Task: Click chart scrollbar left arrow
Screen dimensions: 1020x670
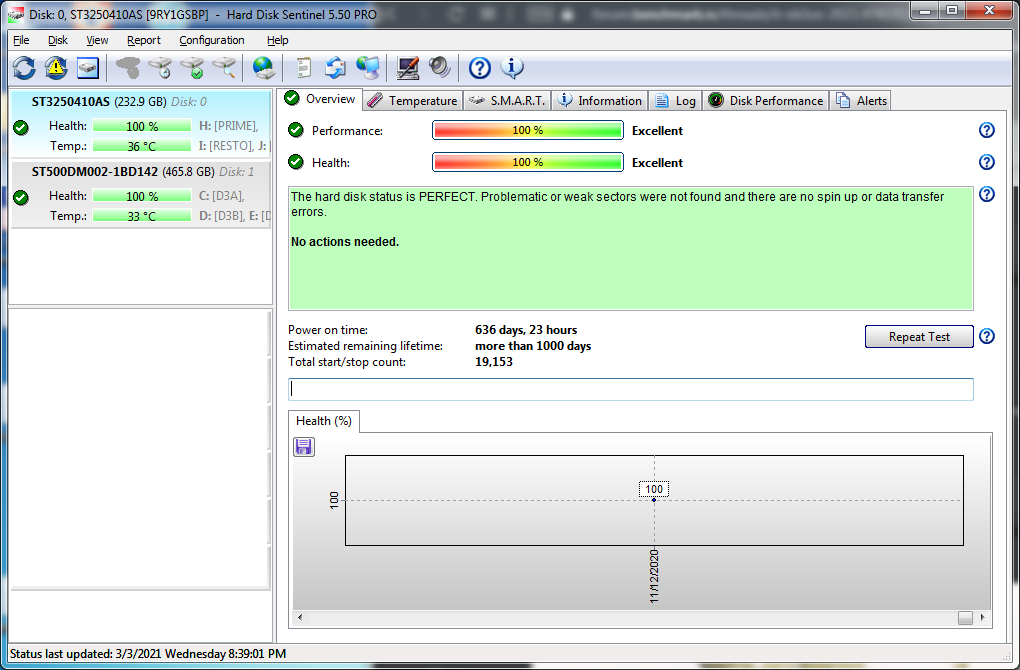Action: (300, 617)
